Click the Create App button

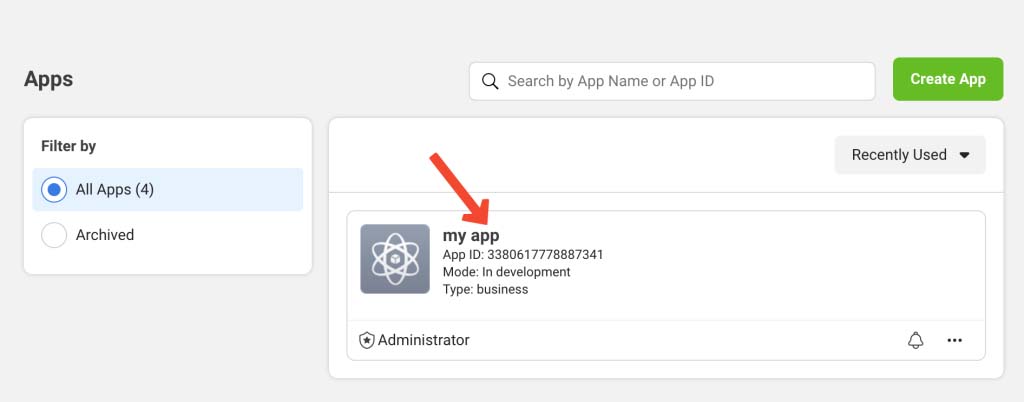[948, 79]
